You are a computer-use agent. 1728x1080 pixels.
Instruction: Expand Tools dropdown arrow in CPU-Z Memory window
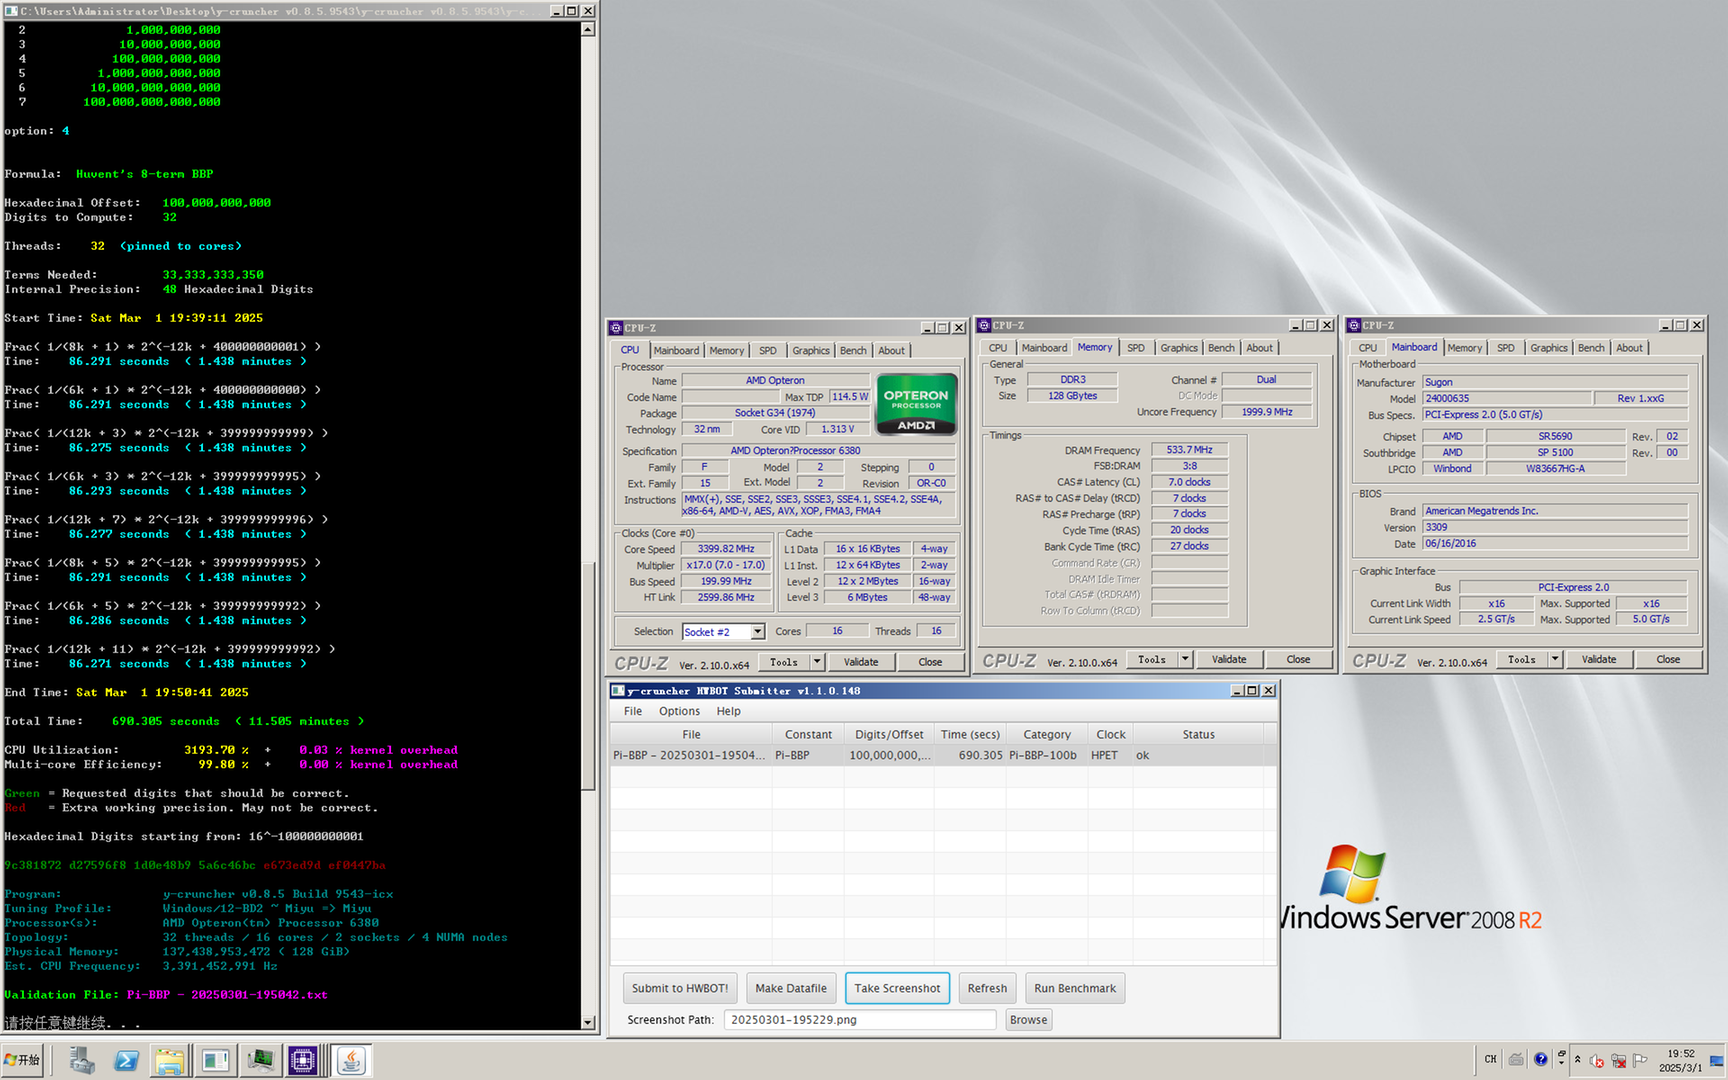coord(1185,659)
